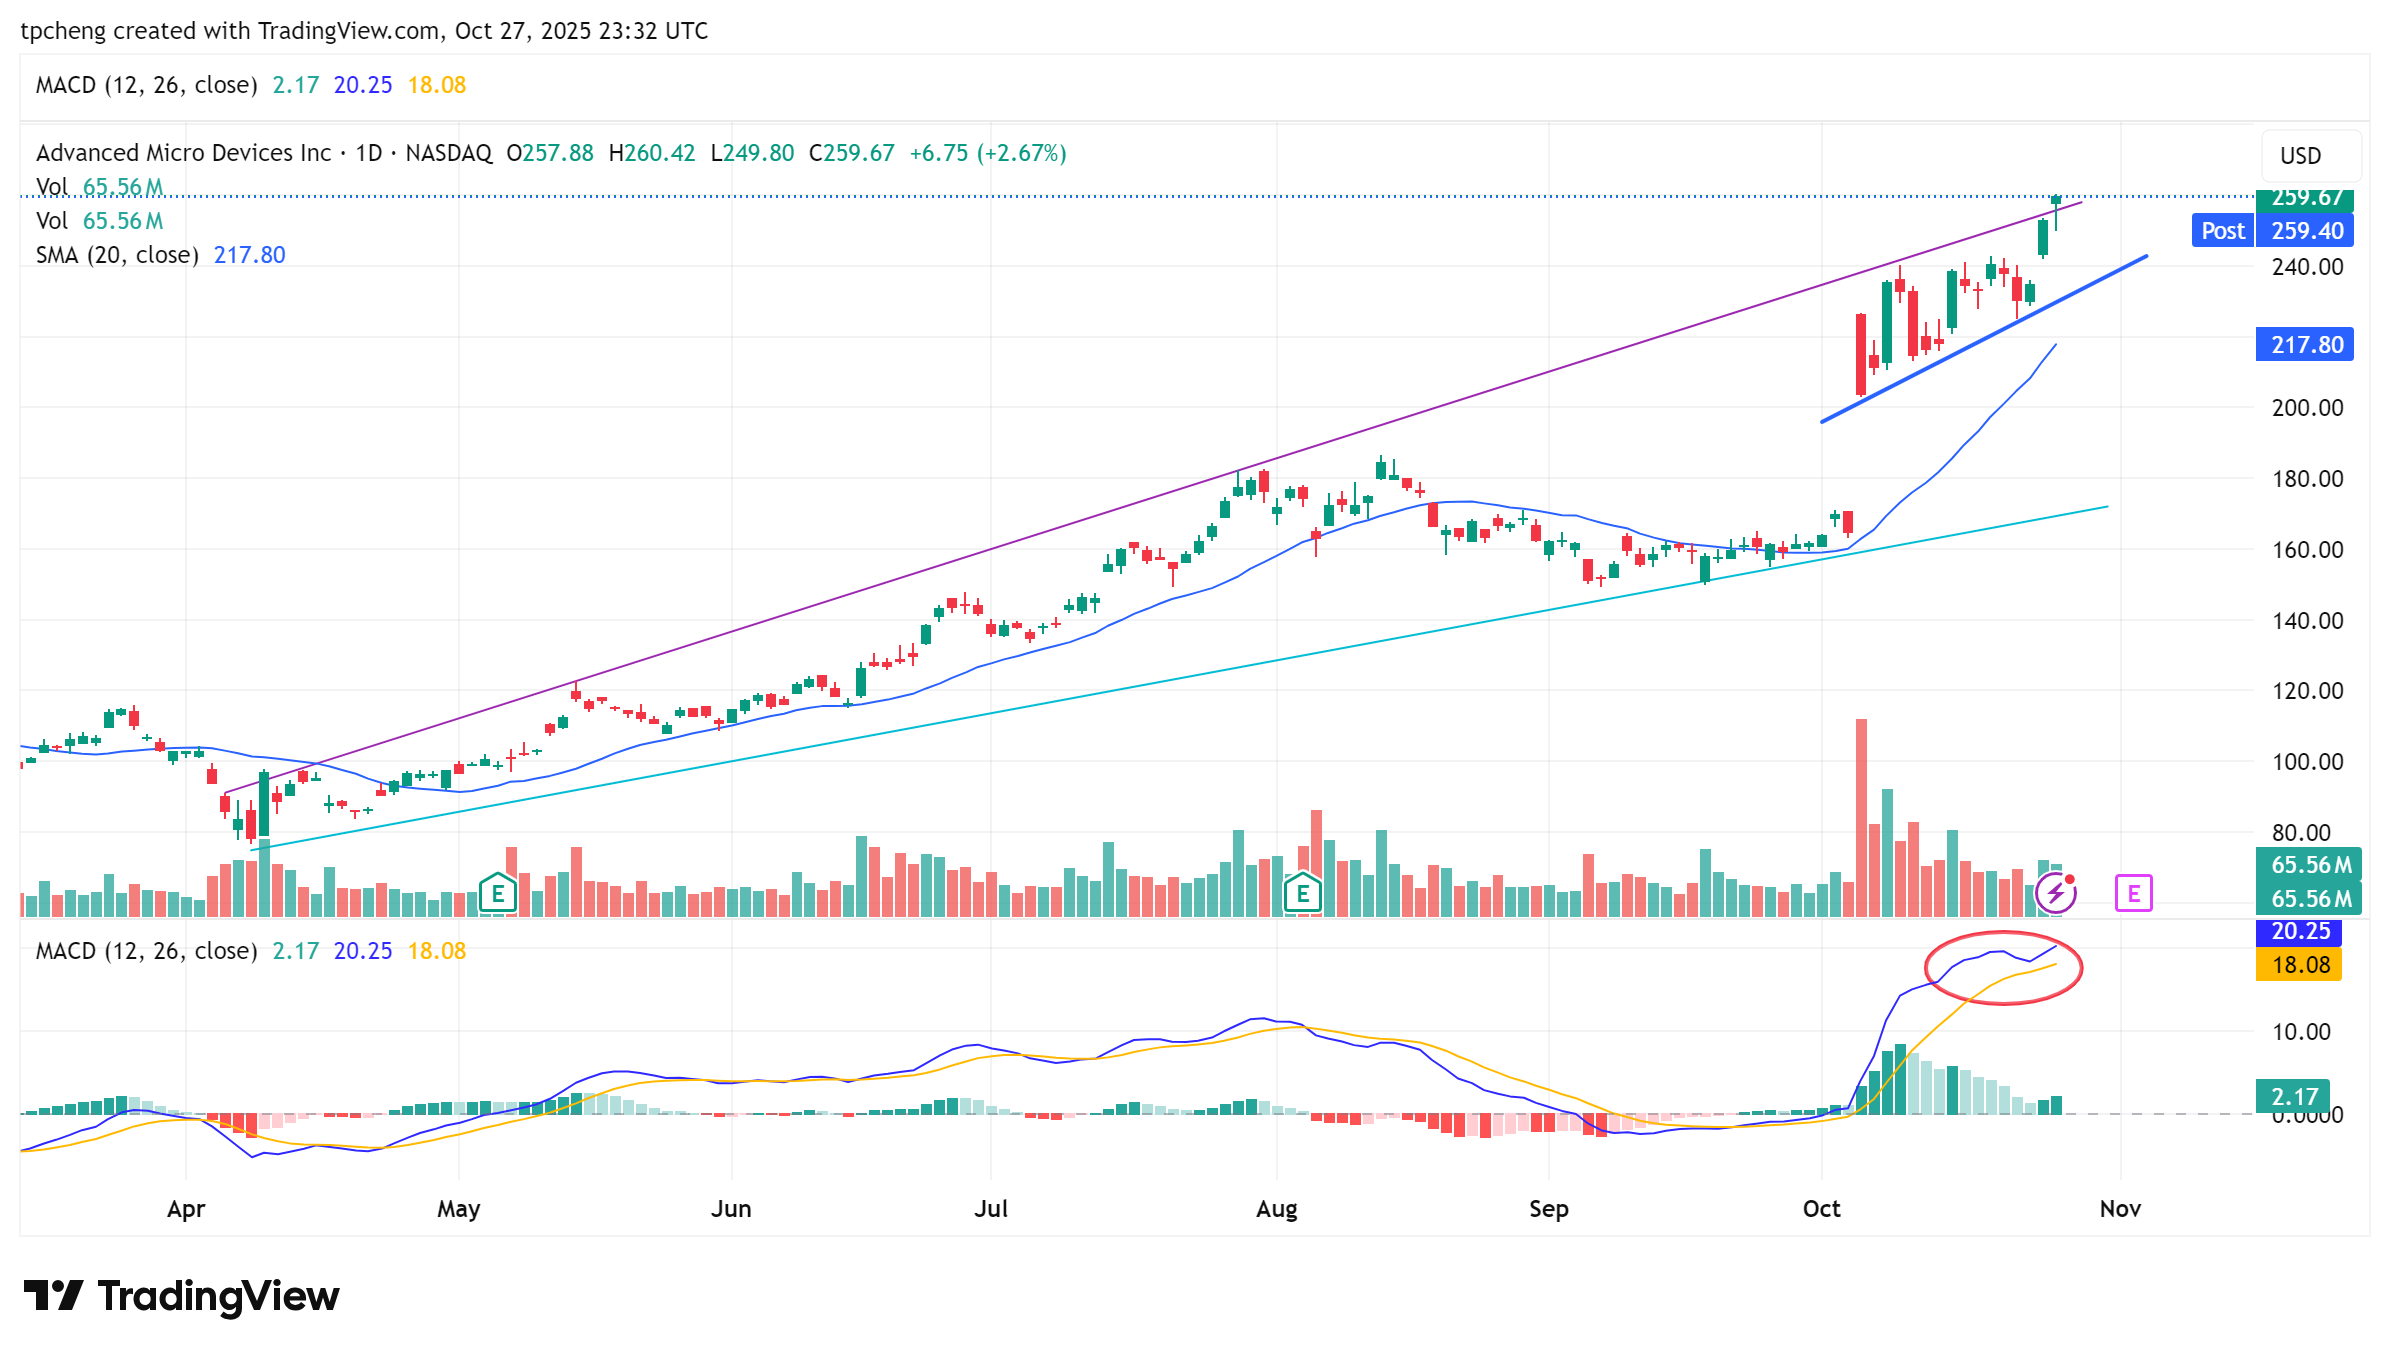Viewport: 2390px width, 1356px height.
Task: Click the blue Post market label
Action: tap(2222, 231)
